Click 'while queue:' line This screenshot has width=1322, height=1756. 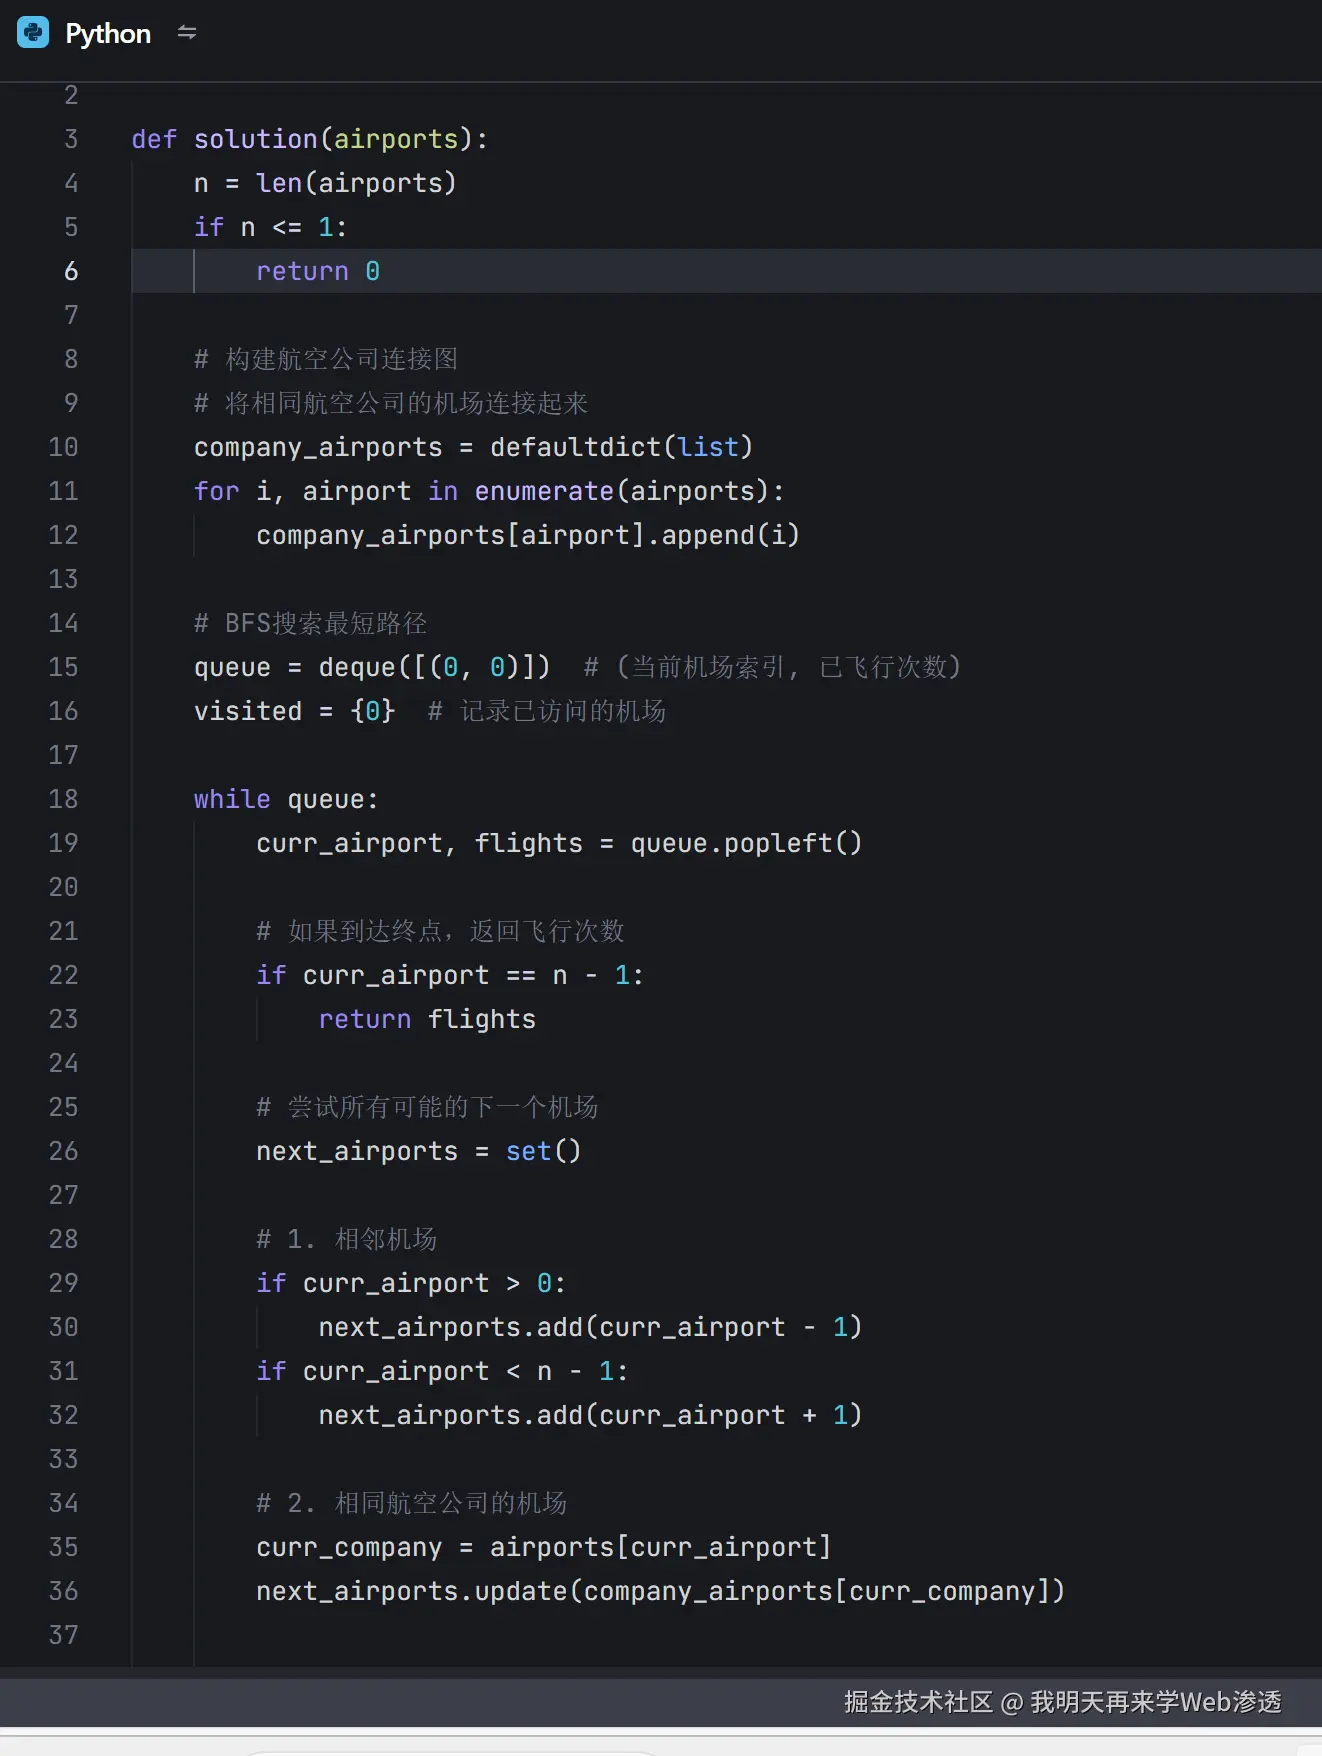[x=286, y=799]
